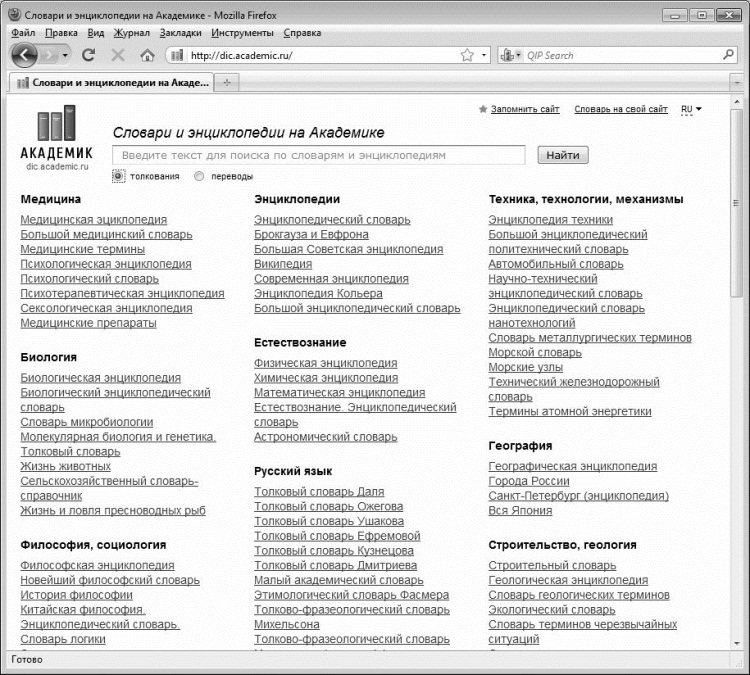Open a new tab with plus button
The width and height of the screenshot is (750, 675).
(x=226, y=82)
